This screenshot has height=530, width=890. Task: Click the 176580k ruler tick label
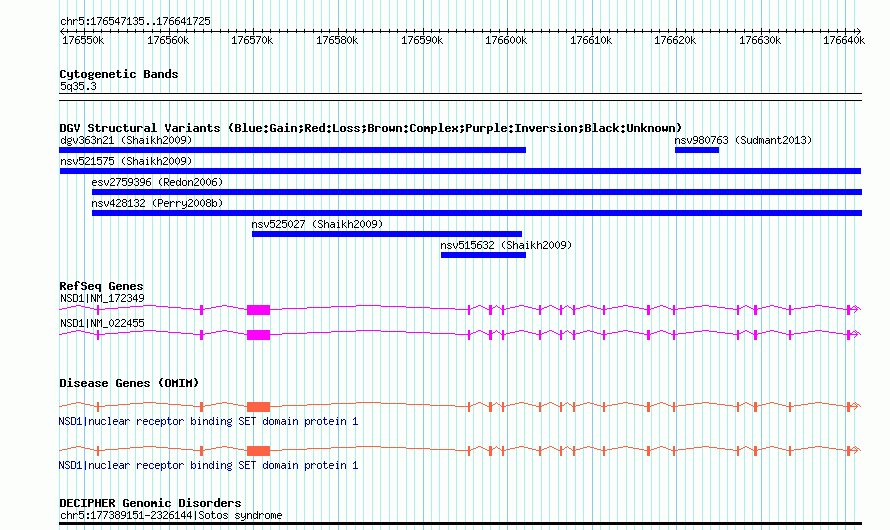(337, 41)
